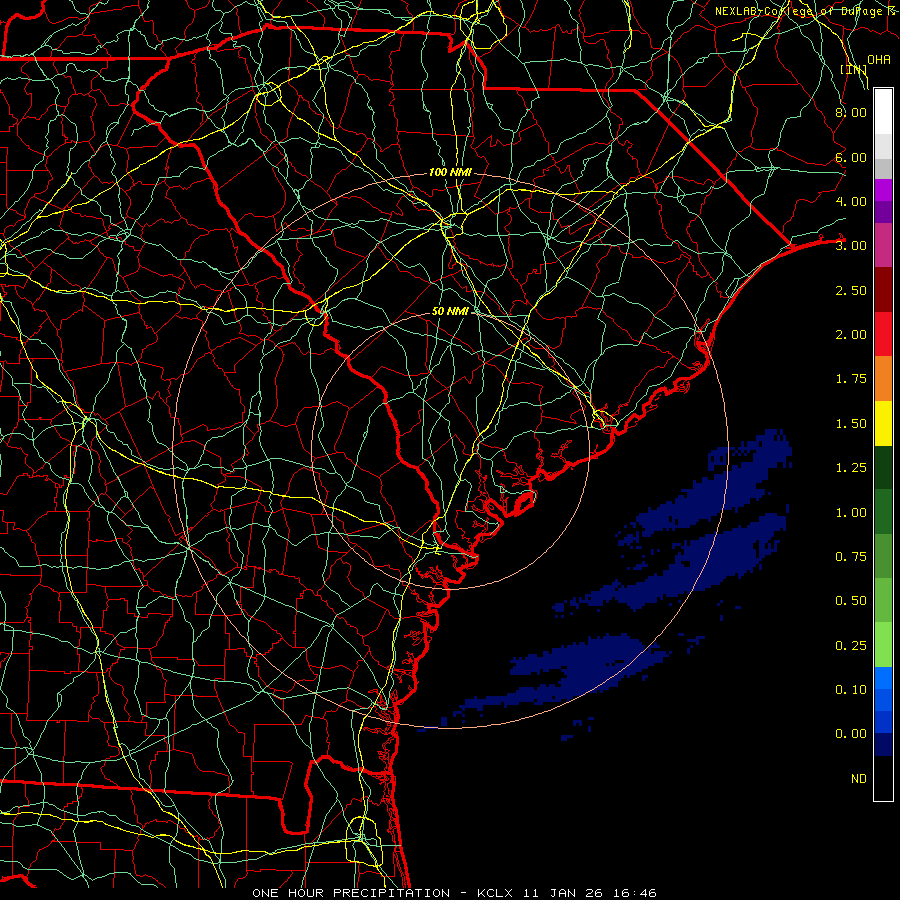Click the 6.00 legend value
Screen dimensions: 900x900
(851, 157)
